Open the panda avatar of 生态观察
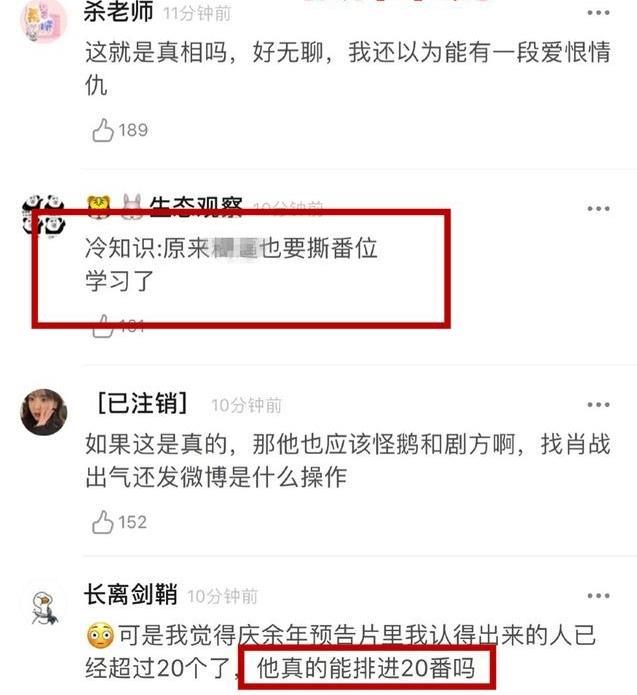 pos(43,216)
